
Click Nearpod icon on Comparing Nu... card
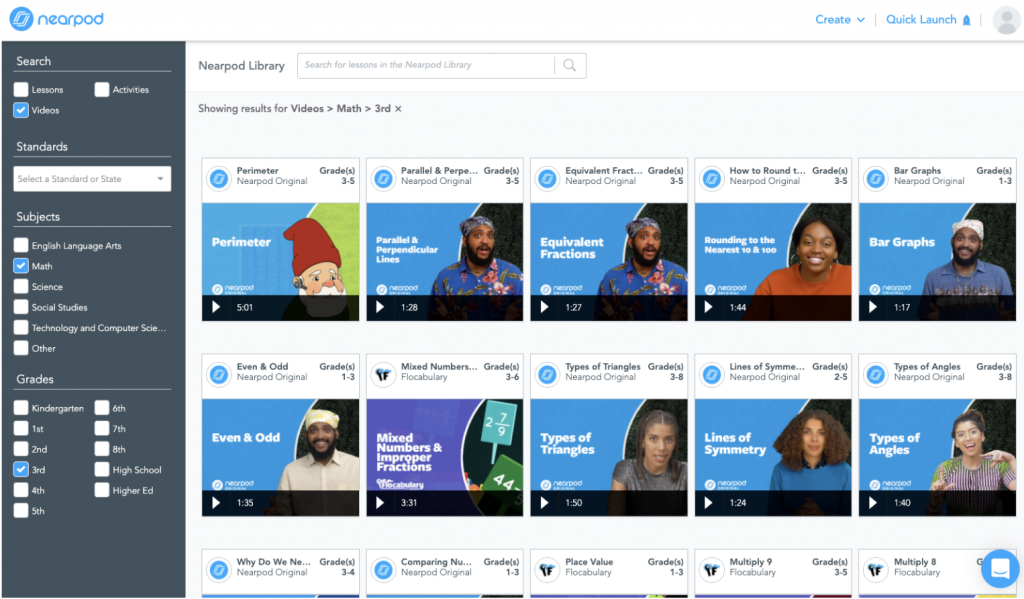pos(383,570)
